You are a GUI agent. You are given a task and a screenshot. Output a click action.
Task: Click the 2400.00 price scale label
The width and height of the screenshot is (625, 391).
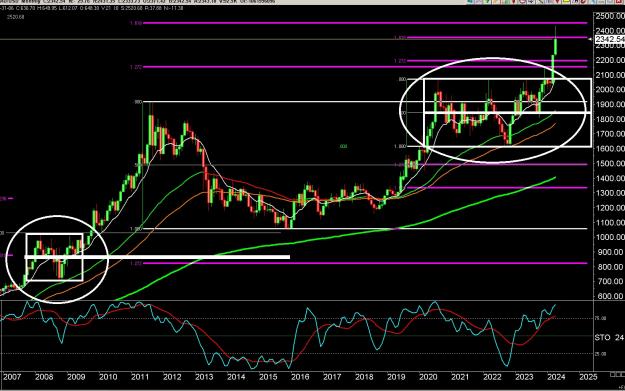(610, 31)
